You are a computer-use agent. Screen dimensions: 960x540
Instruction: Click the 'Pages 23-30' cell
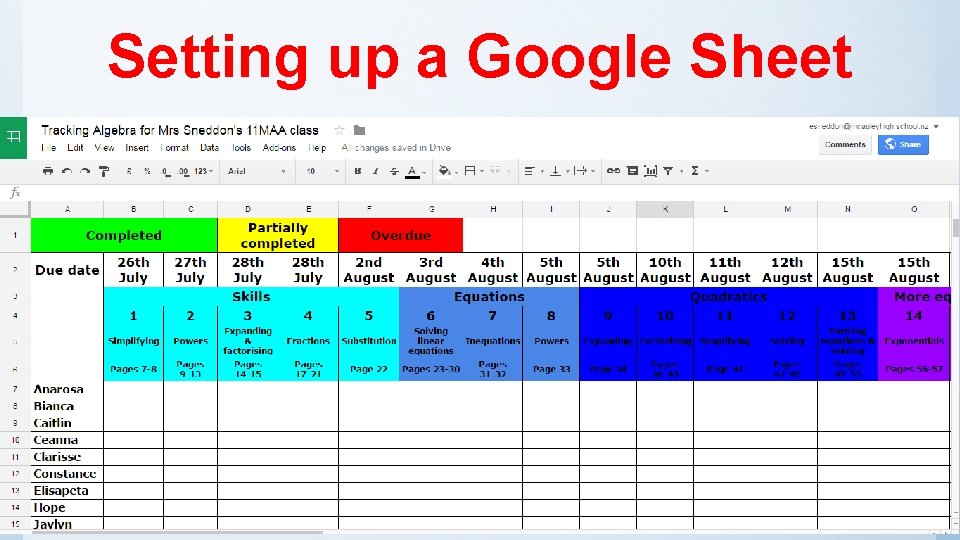pos(431,369)
